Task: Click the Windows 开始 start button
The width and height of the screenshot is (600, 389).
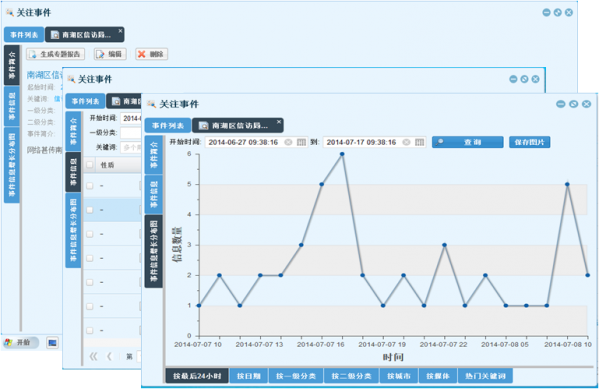Action: 21,342
